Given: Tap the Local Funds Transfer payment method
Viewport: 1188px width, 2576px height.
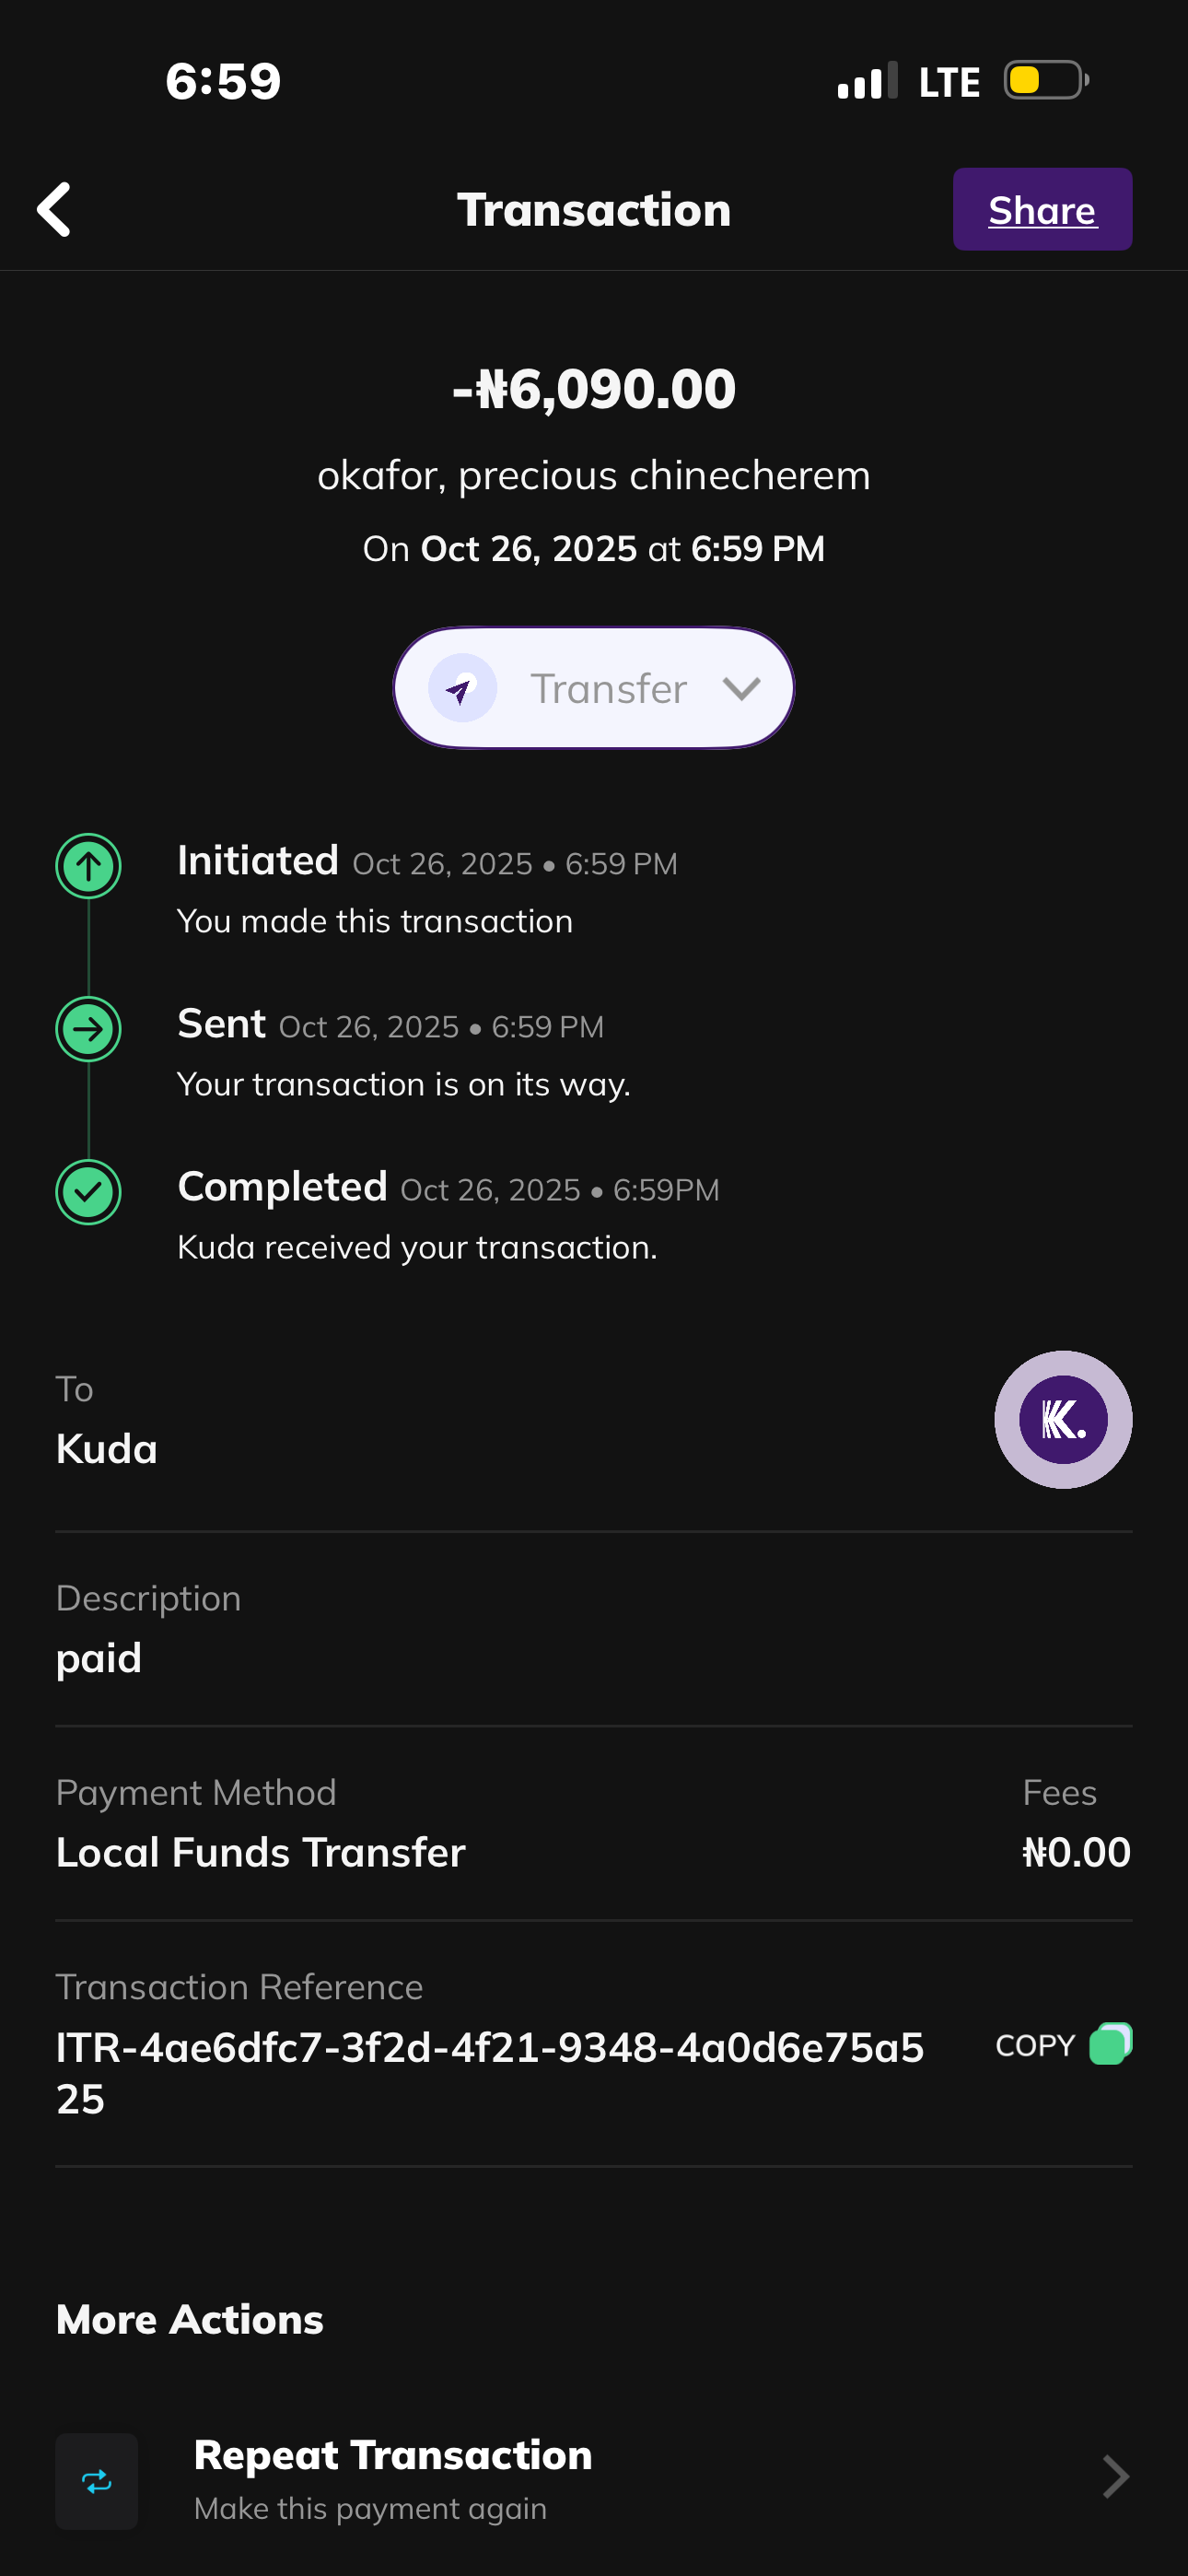Looking at the screenshot, I should [261, 1852].
